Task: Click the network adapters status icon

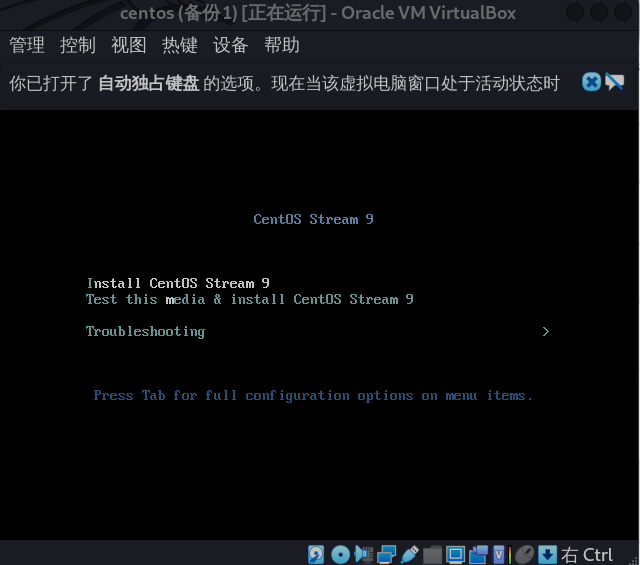Action: click(386, 554)
